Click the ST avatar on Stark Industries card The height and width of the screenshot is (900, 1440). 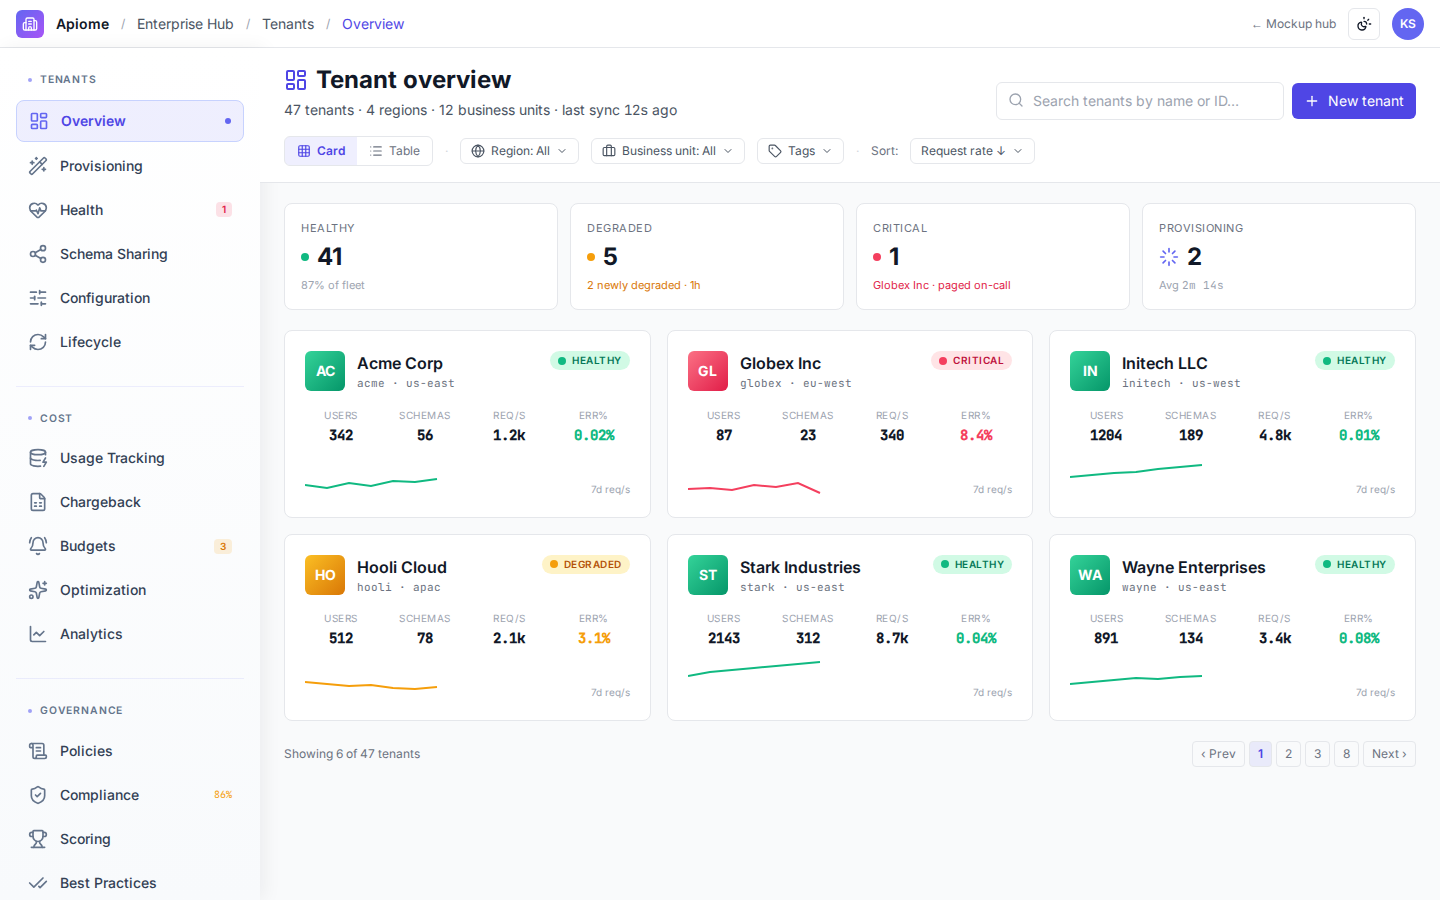point(708,575)
